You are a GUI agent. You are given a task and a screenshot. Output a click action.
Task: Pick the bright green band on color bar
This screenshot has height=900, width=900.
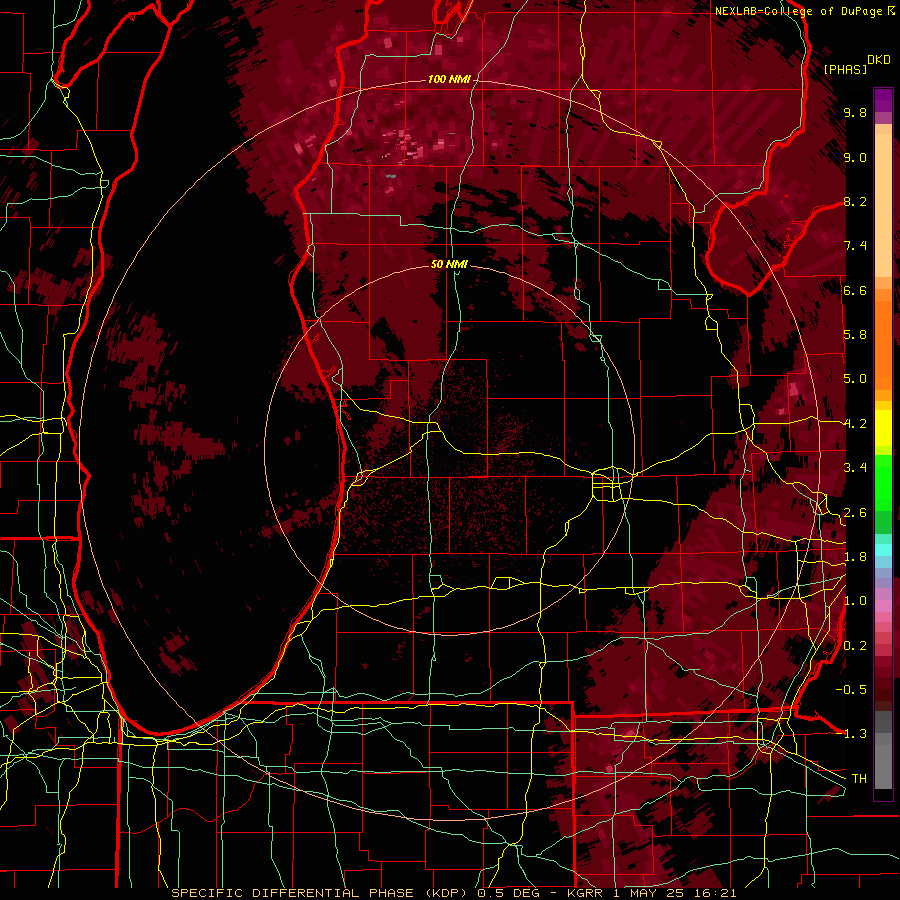click(883, 484)
